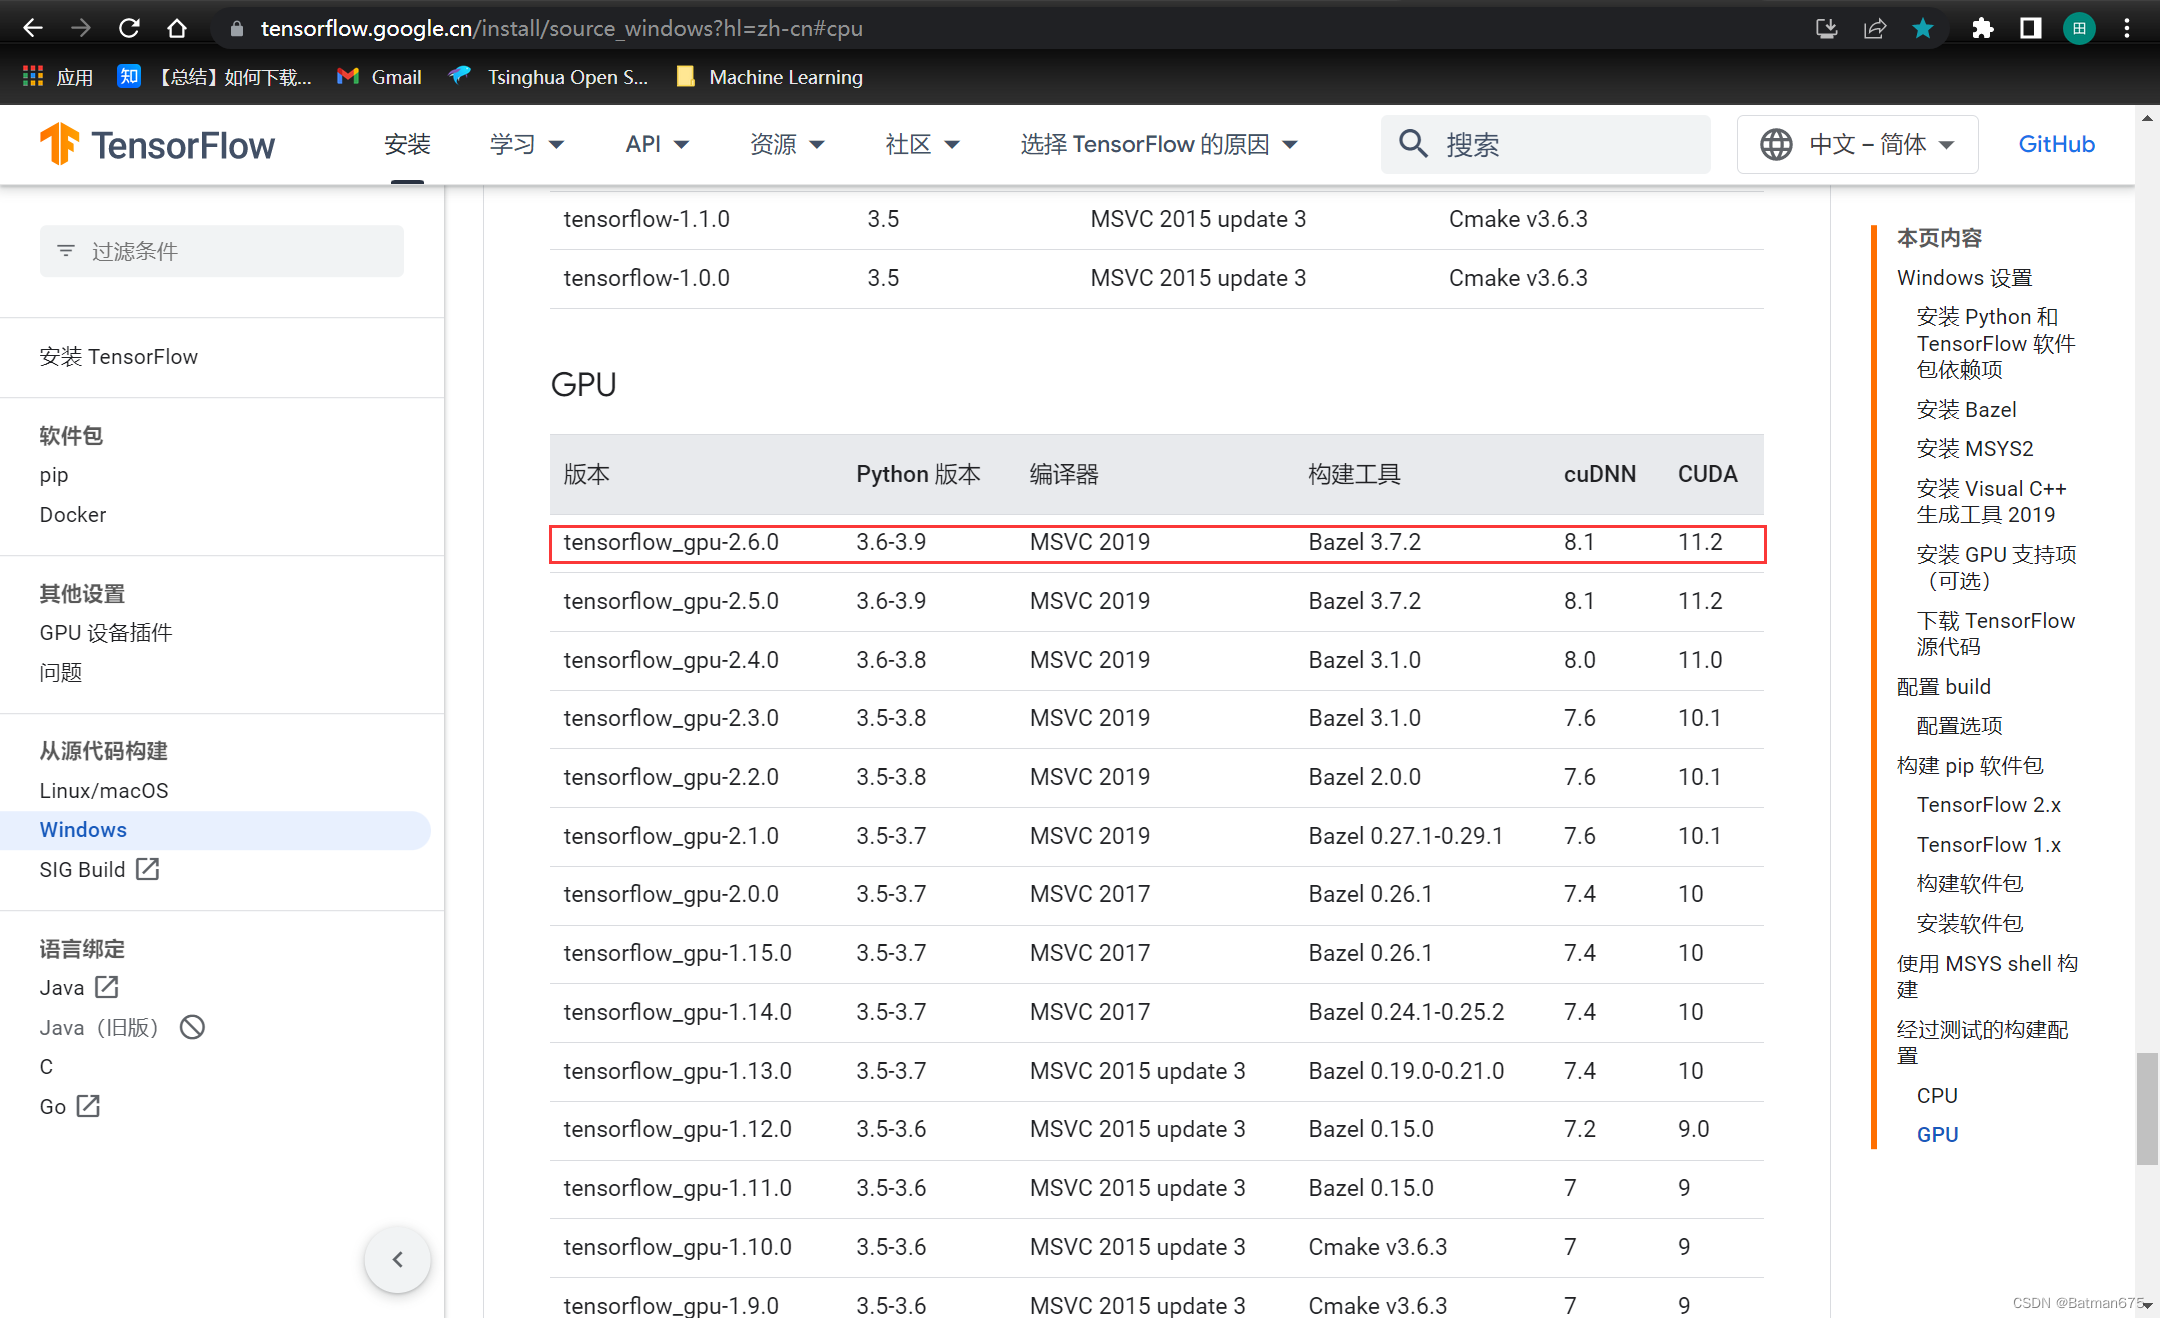
Task: Open the browser side panel icon
Action: click(x=2030, y=28)
